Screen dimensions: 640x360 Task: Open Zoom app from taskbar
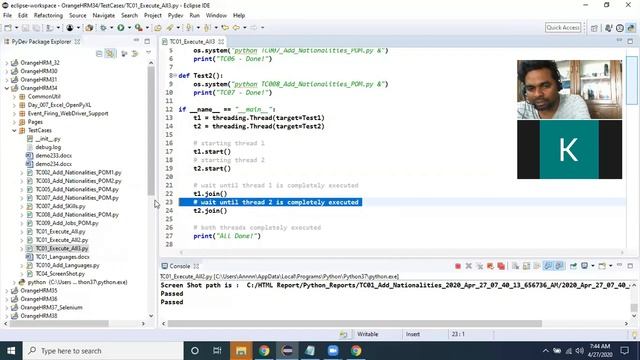pyautogui.click(x=333, y=351)
